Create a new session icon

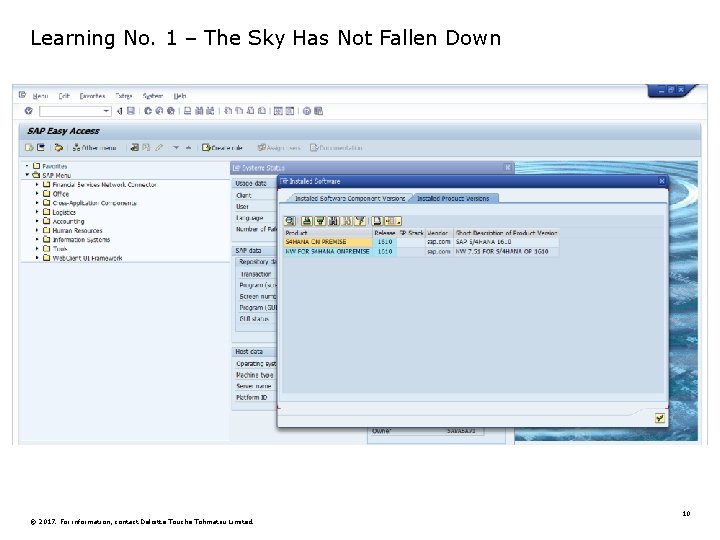pos(278,111)
